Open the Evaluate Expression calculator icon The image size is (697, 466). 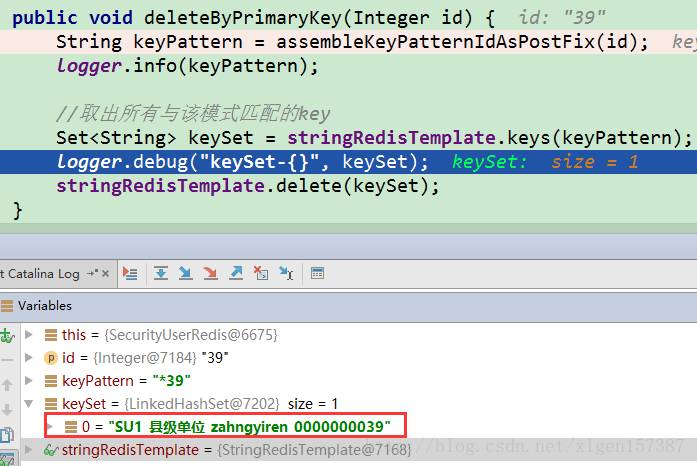[317, 273]
